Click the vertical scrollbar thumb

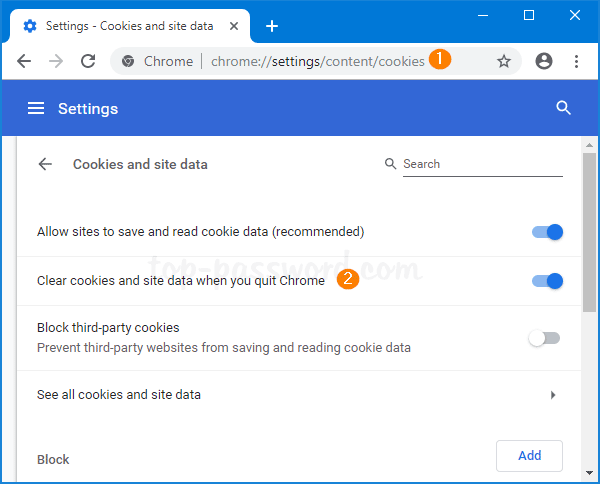pos(589,230)
